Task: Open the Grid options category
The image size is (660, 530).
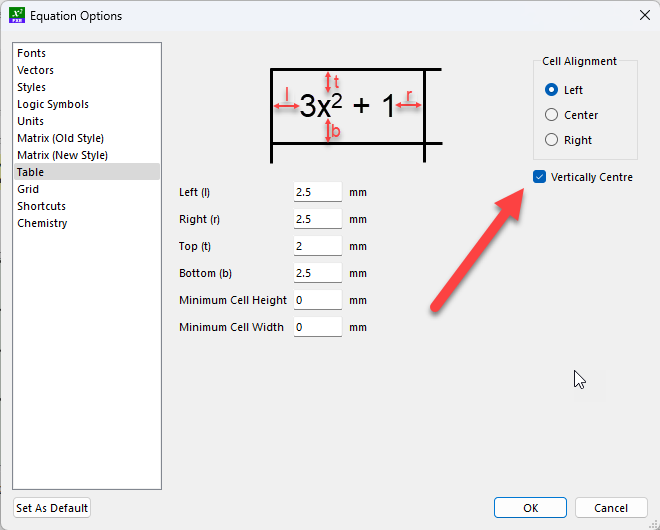Action: [29, 189]
